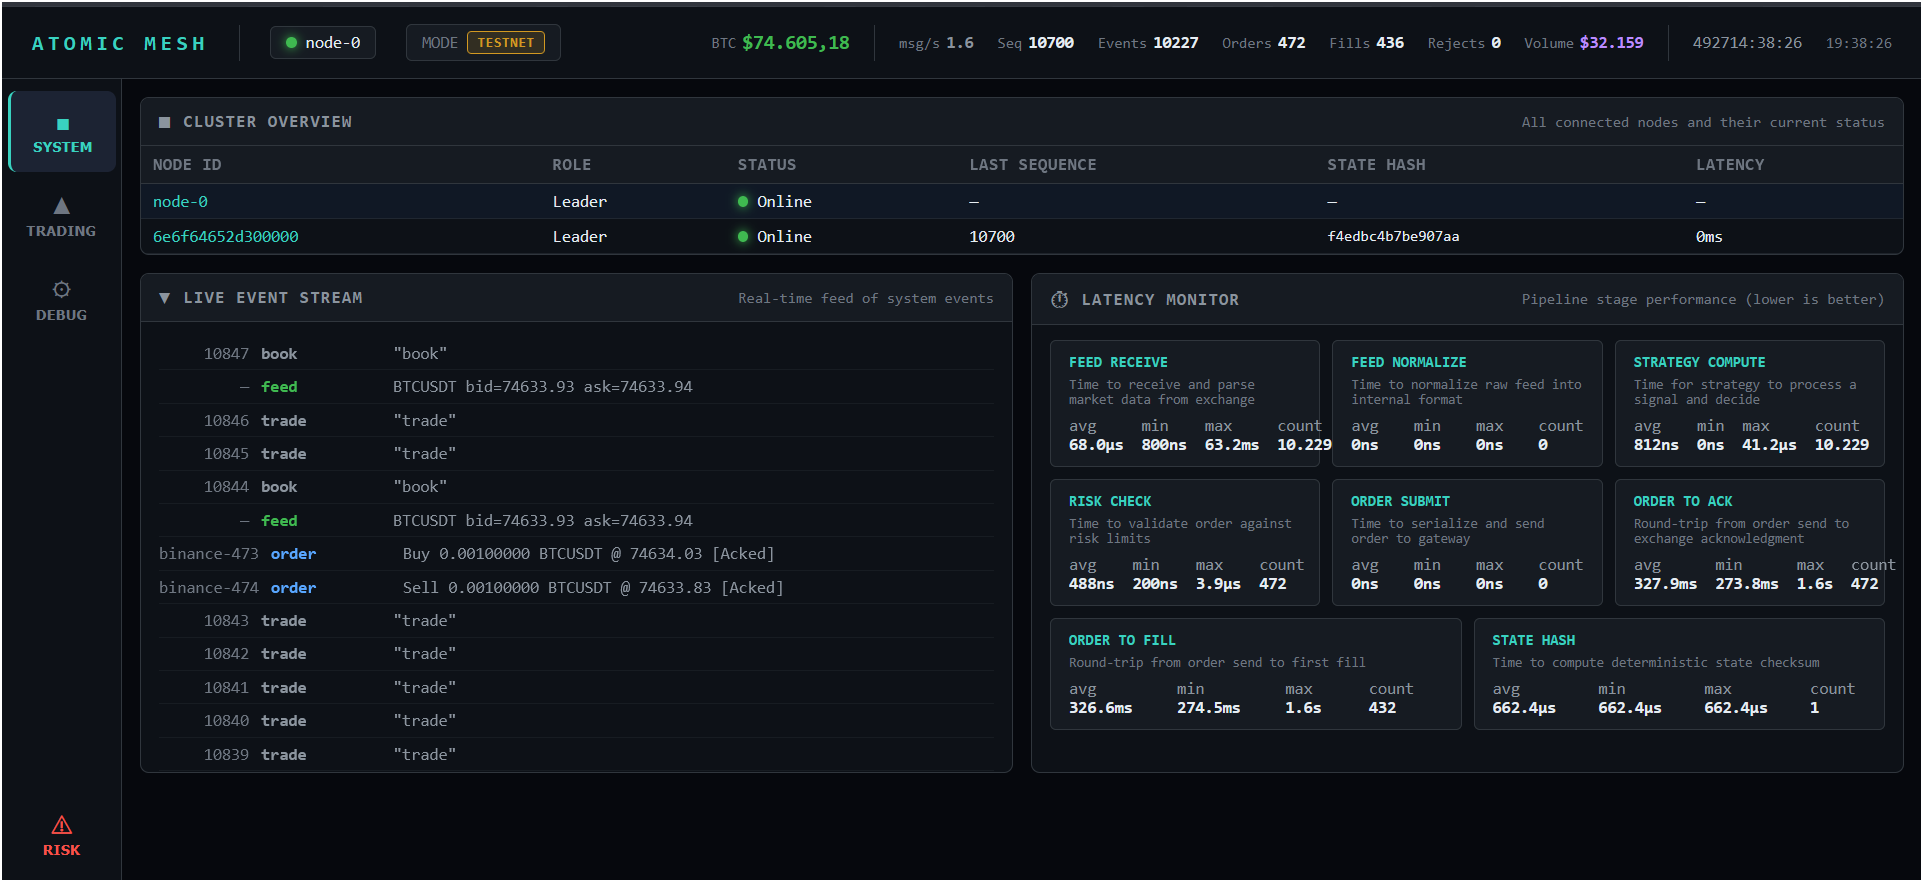Select event row 10842 trade

tap(576, 654)
